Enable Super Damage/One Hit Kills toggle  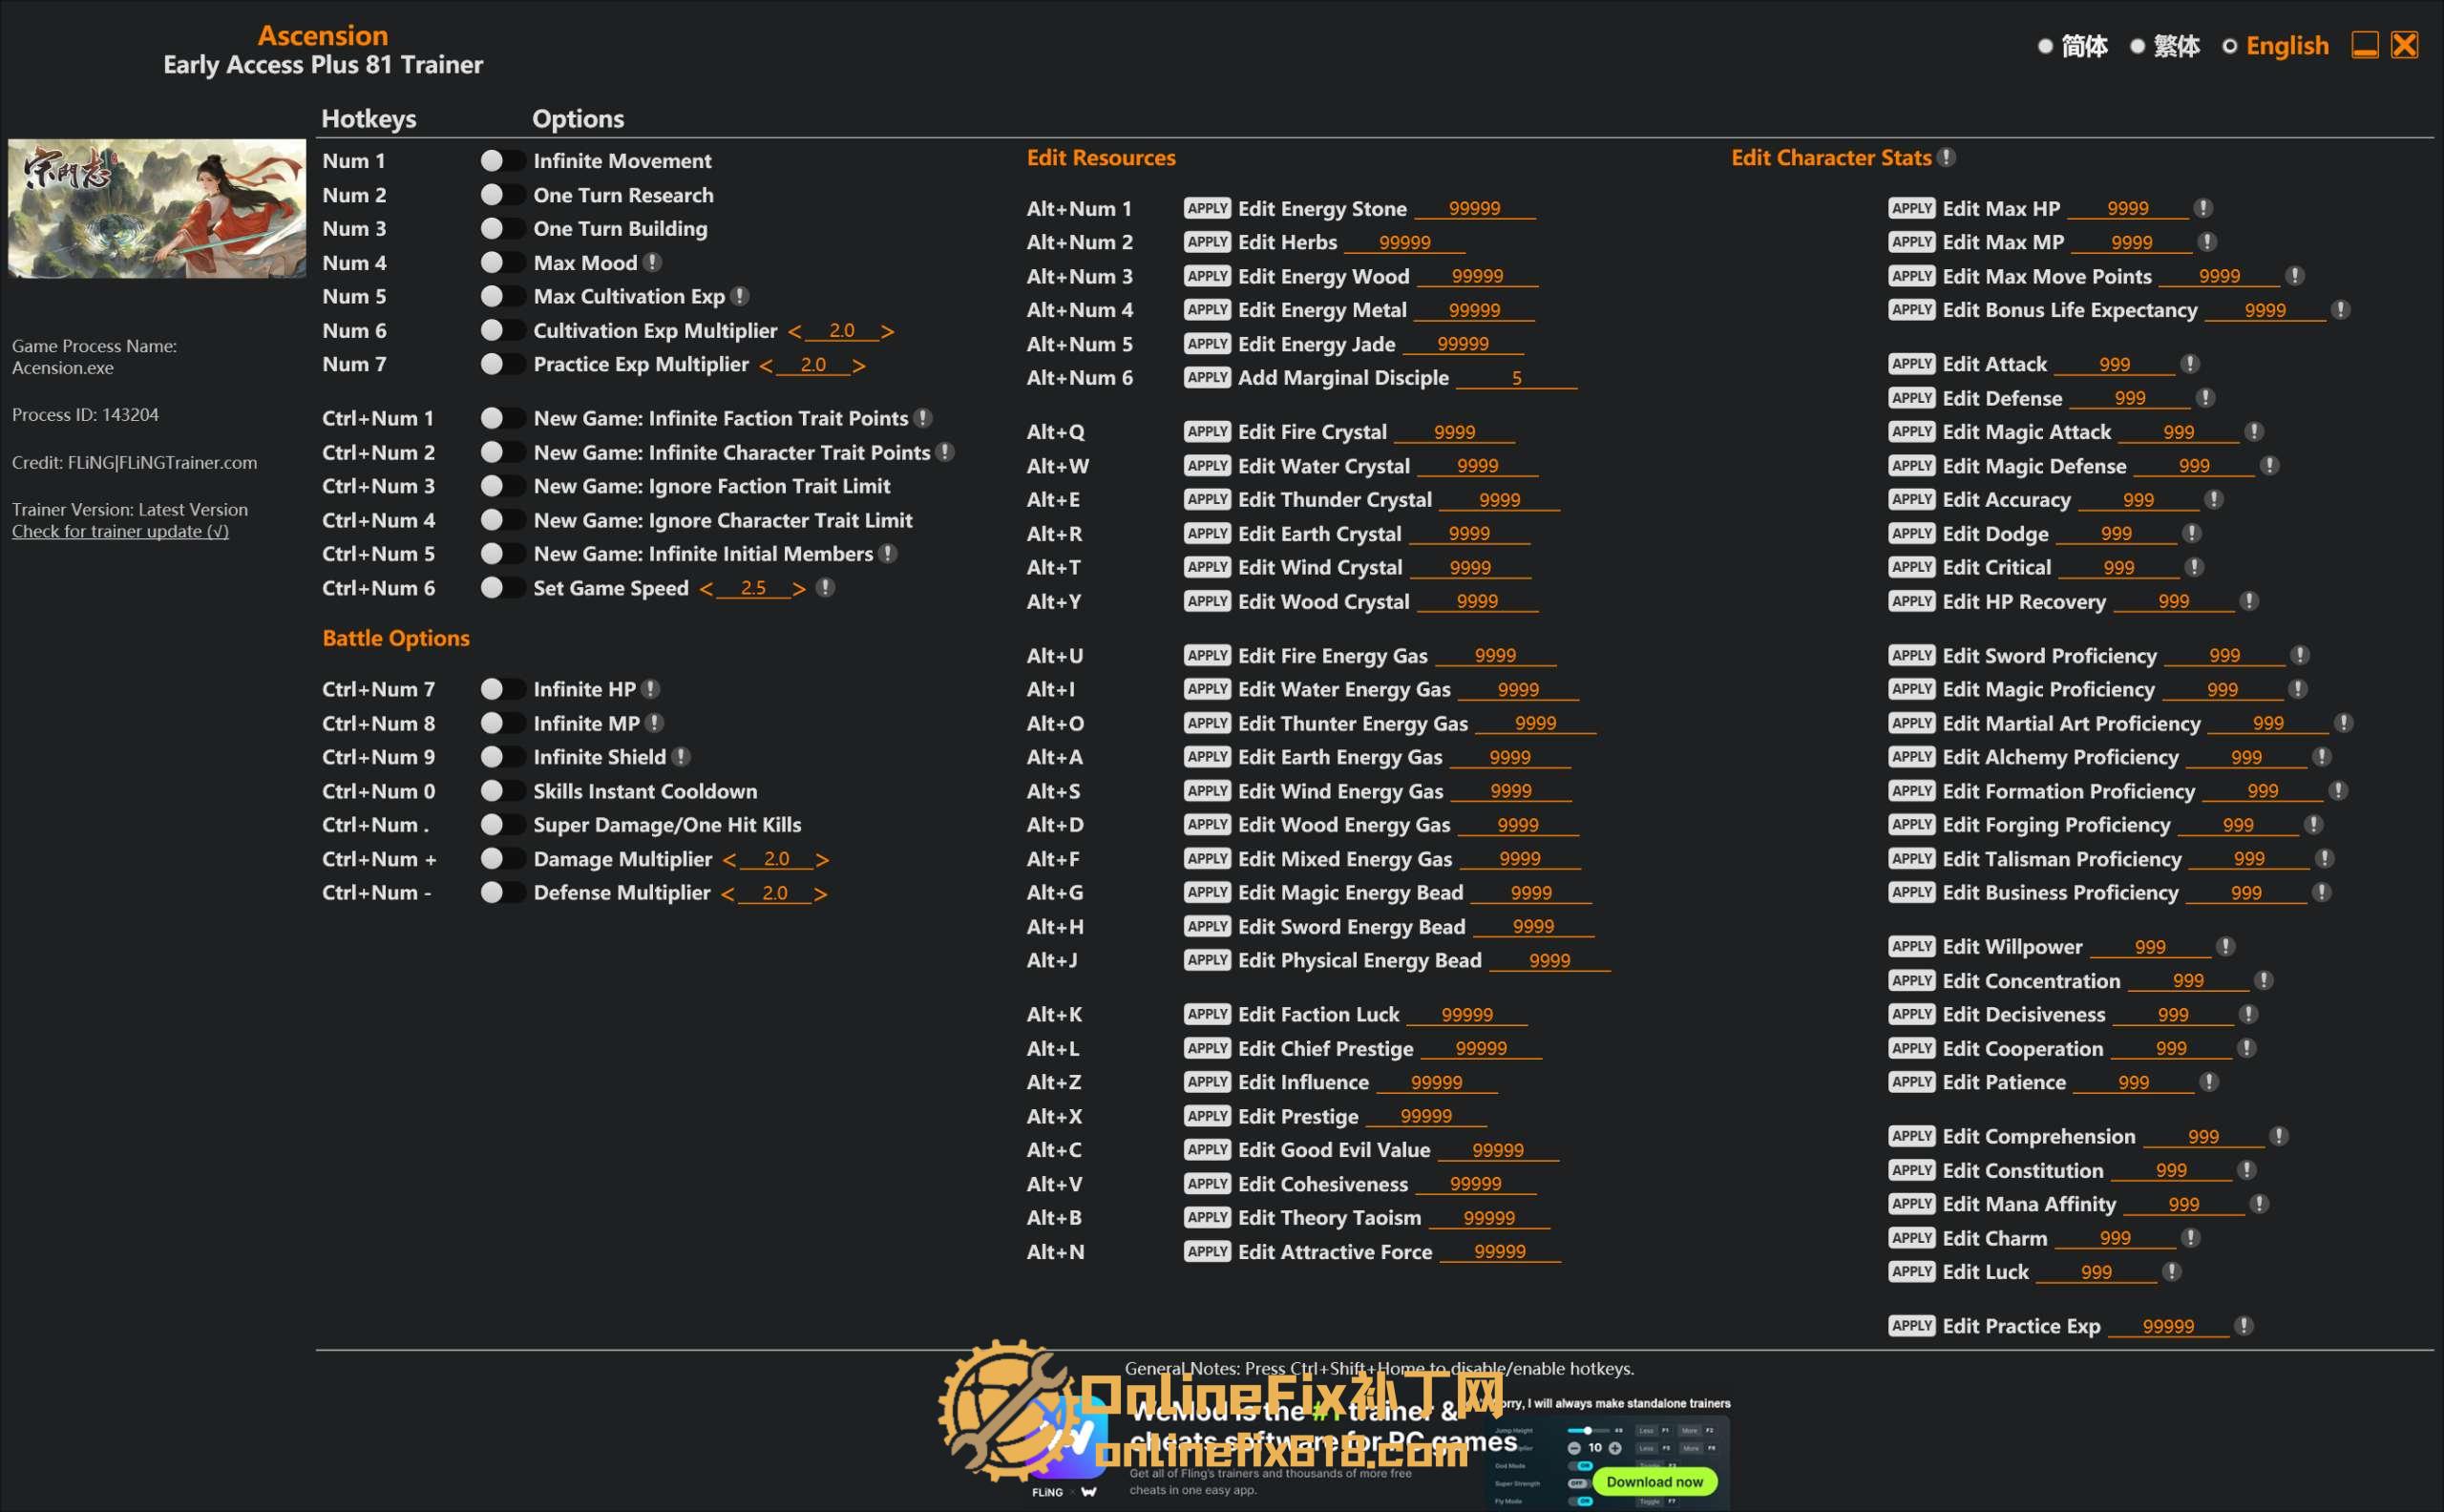coord(501,825)
